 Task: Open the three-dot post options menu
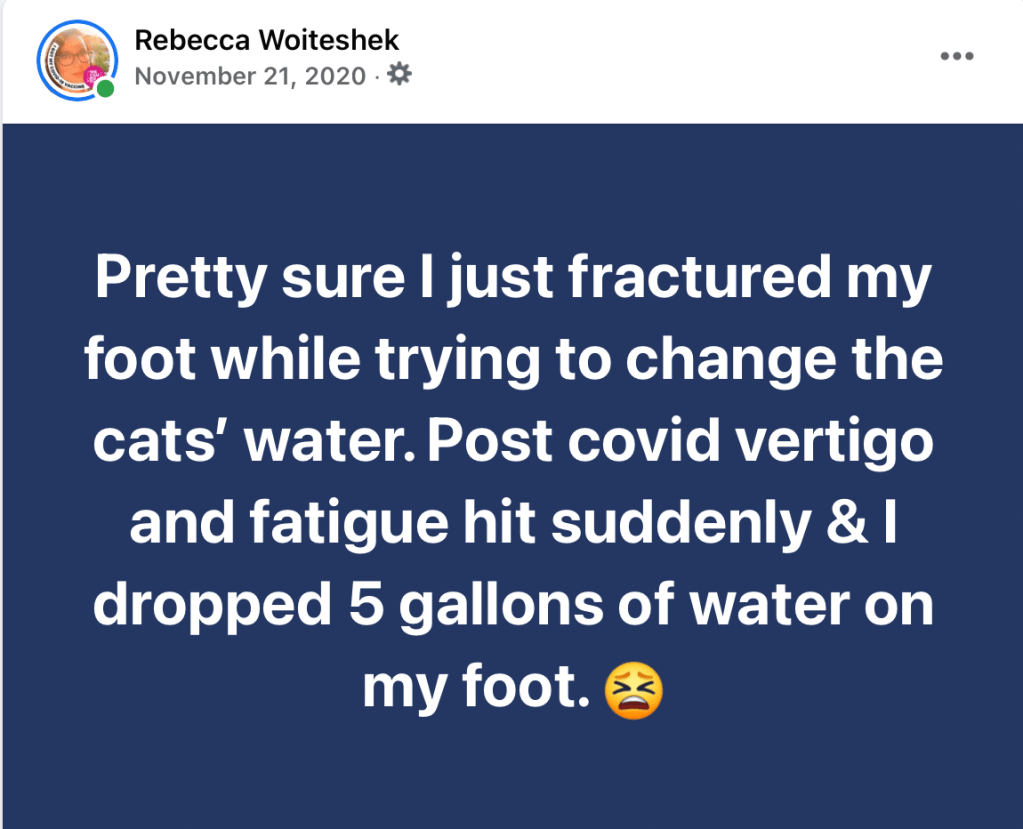[x=956, y=56]
